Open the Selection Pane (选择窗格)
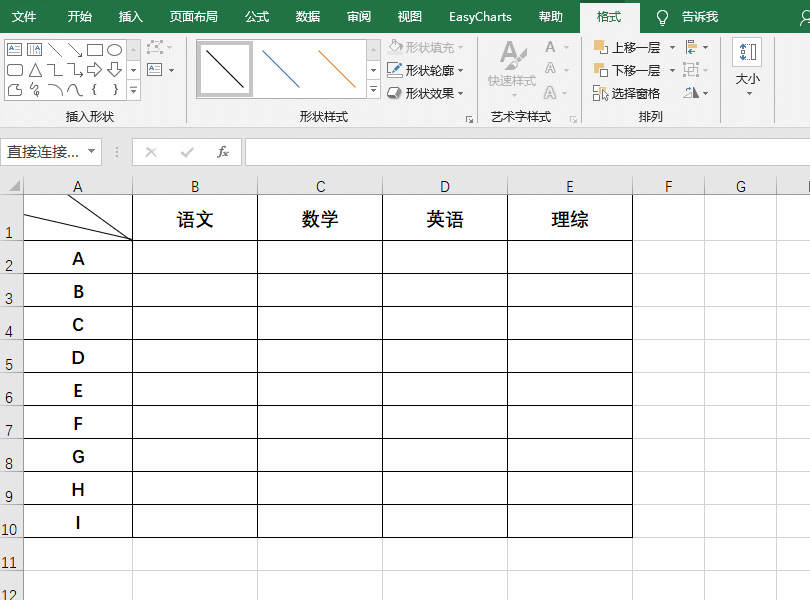The width and height of the screenshot is (810, 600). coord(626,94)
